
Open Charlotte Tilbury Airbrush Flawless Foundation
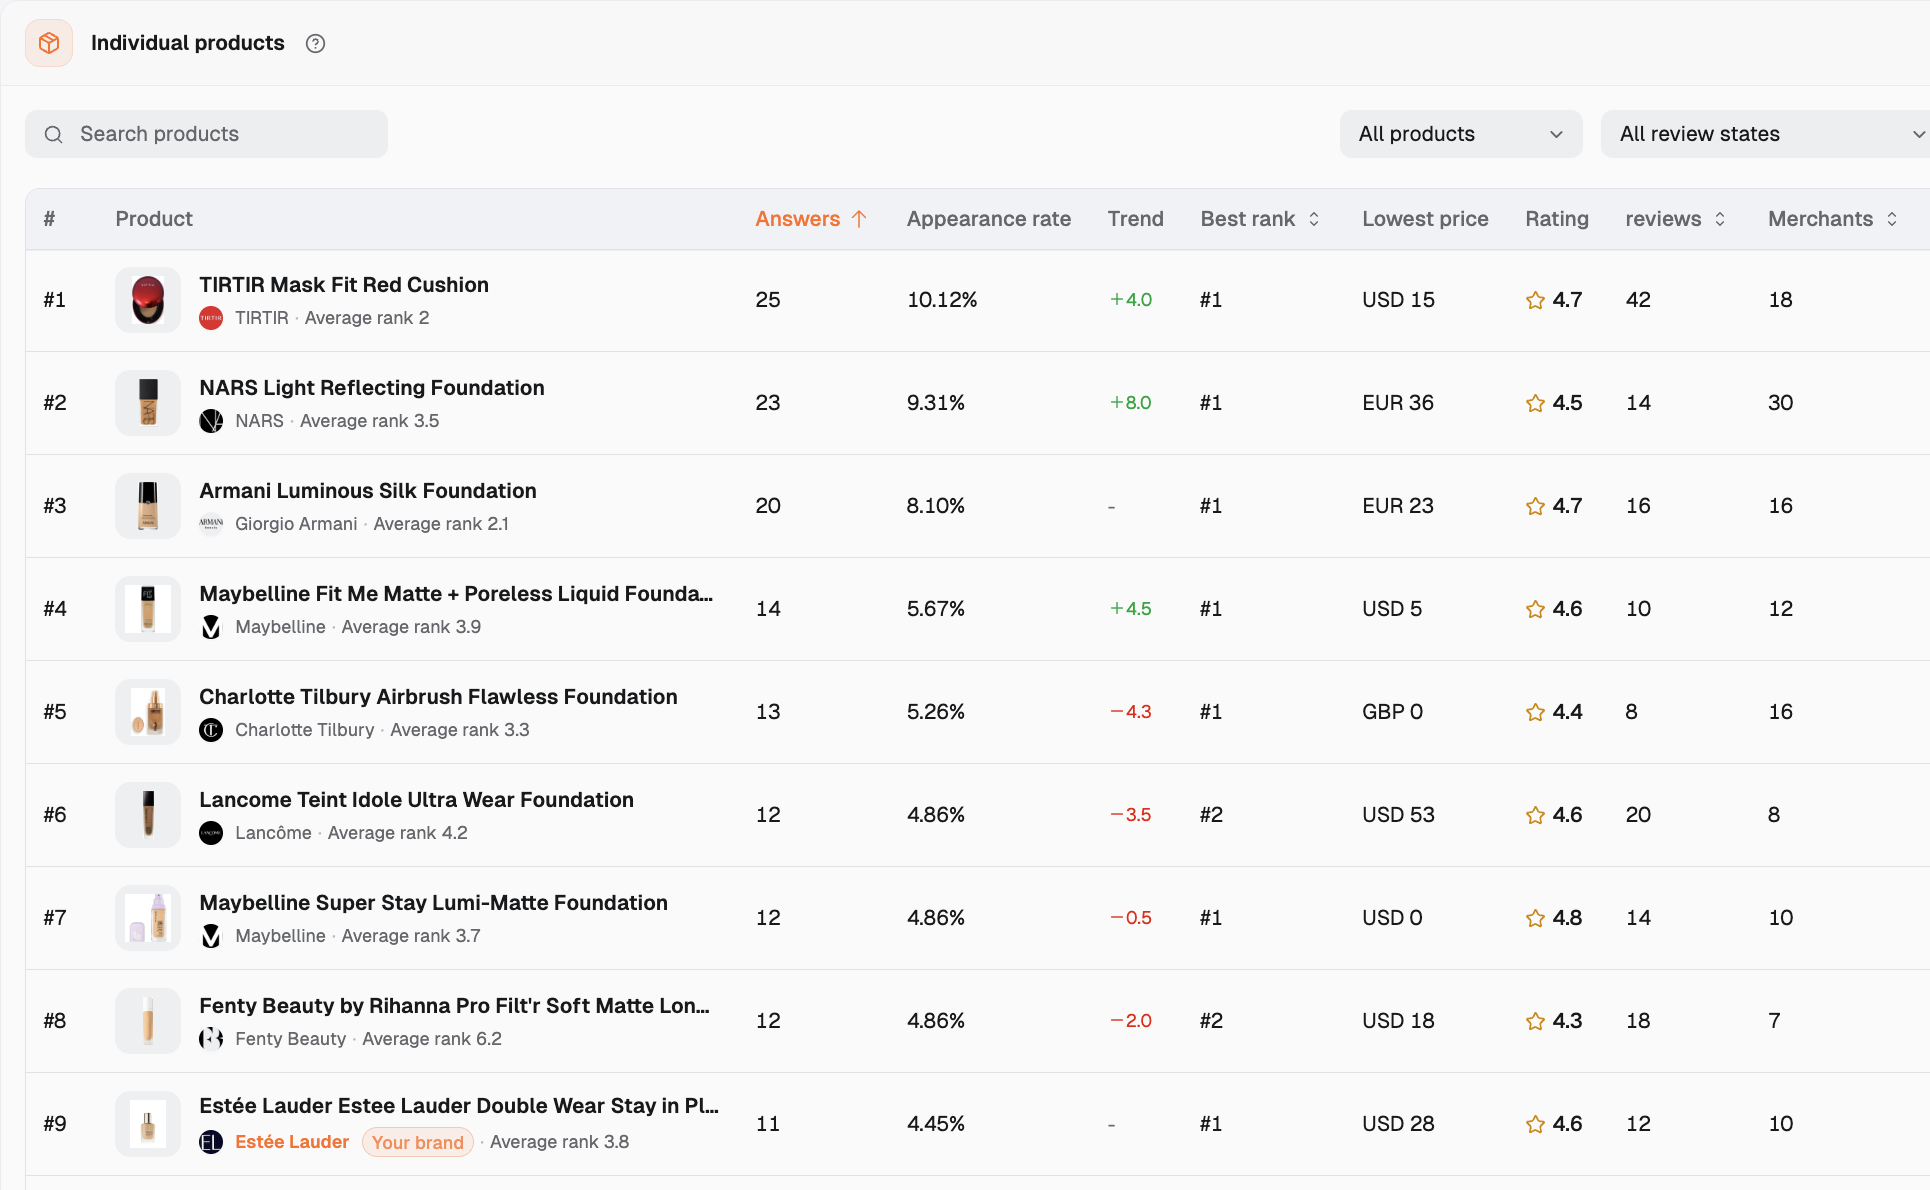[438, 697]
